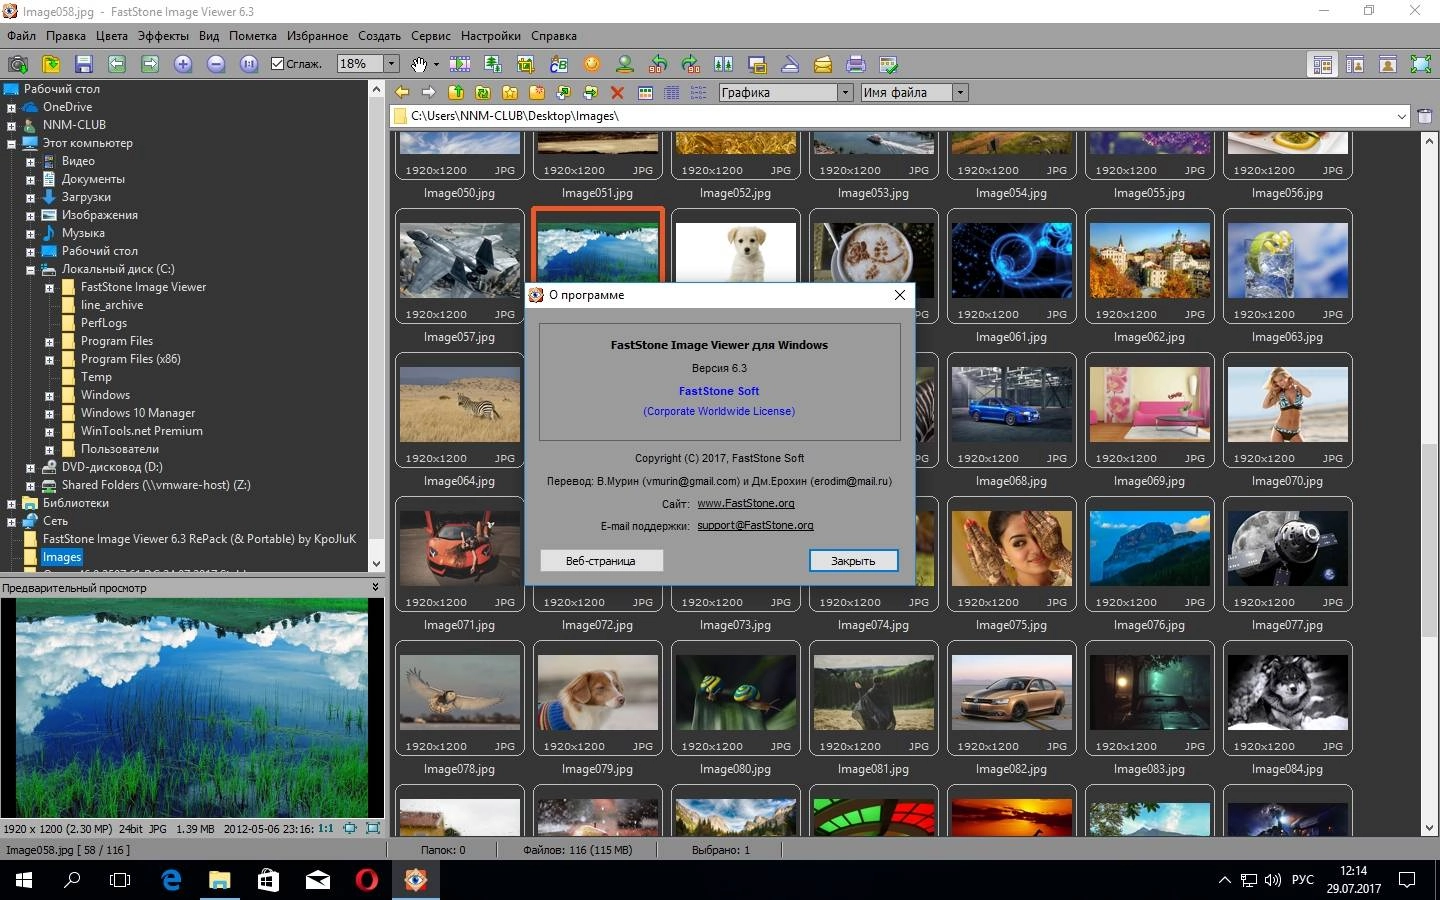Select the Image063.jpg thumbnail

click(1287, 266)
